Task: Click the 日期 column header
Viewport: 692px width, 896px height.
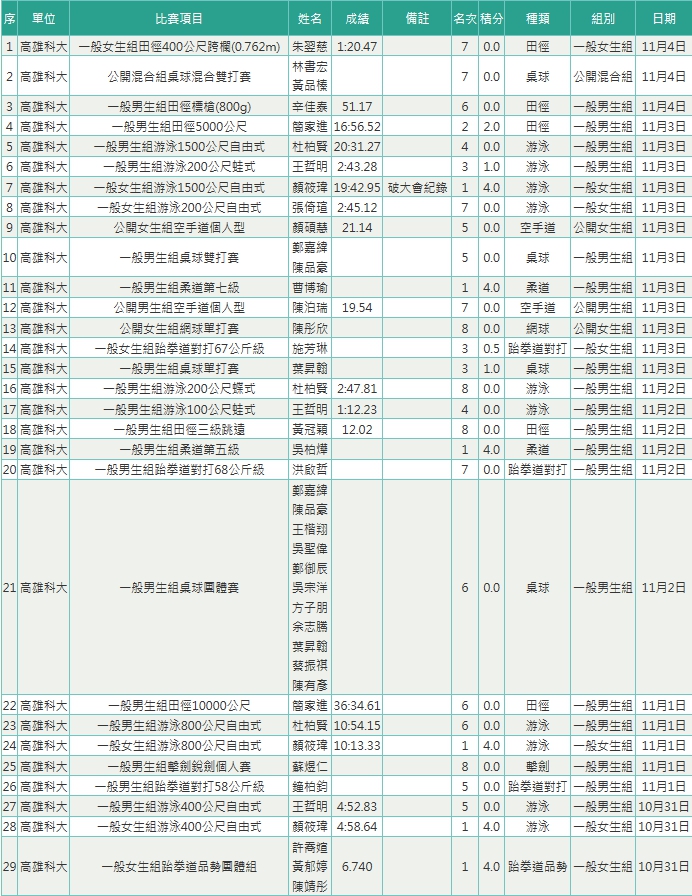Action: click(x=663, y=19)
